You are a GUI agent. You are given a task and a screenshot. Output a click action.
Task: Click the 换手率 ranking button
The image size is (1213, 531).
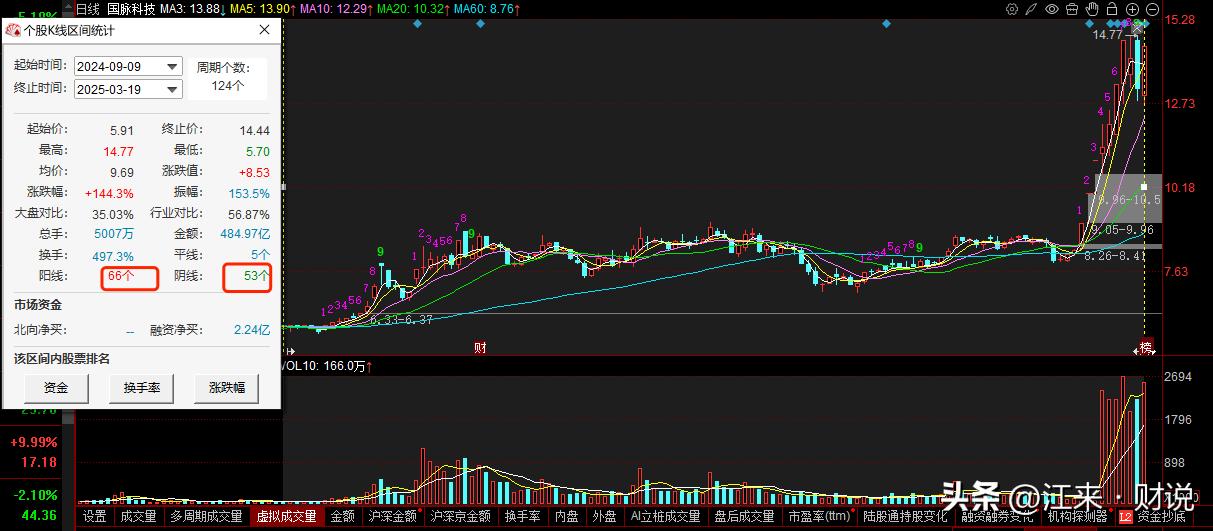(142, 388)
